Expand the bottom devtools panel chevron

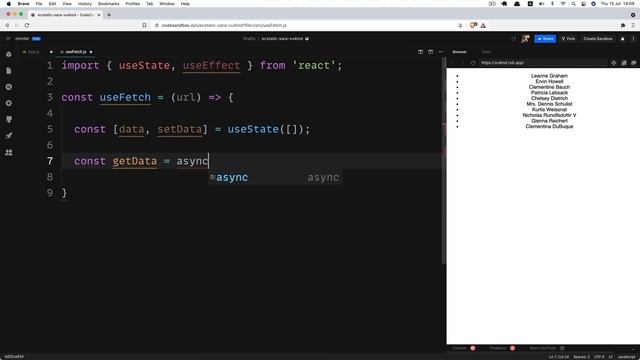coord(633,348)
